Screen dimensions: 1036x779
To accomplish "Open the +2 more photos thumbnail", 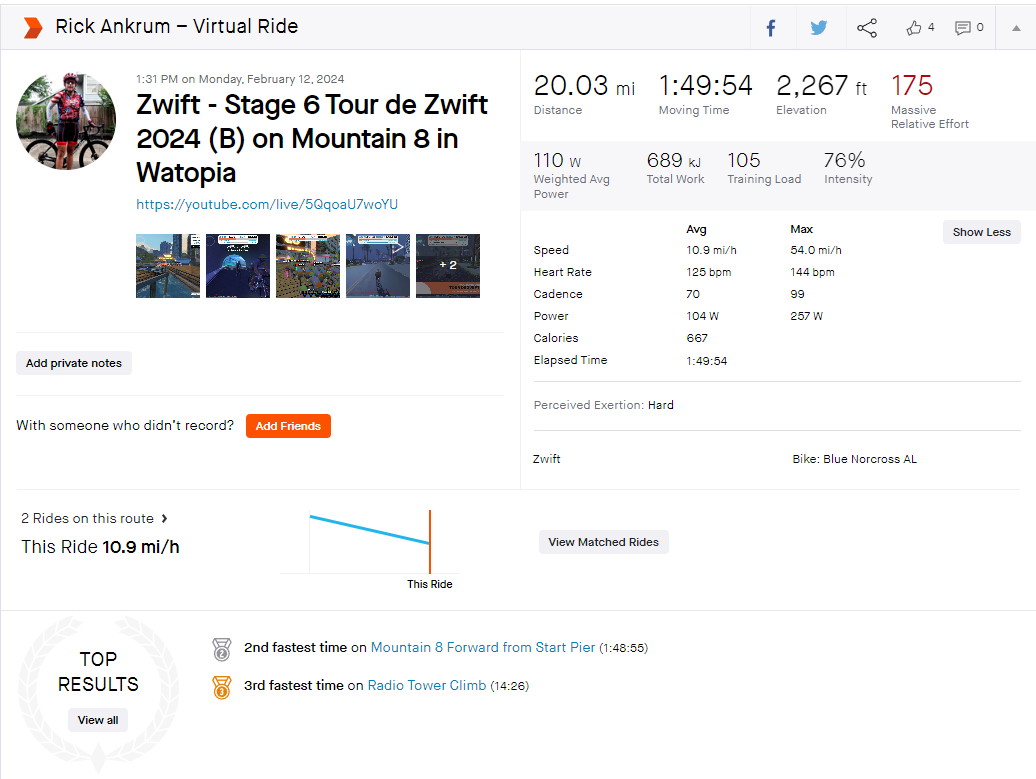I will [x=448, y=266].
